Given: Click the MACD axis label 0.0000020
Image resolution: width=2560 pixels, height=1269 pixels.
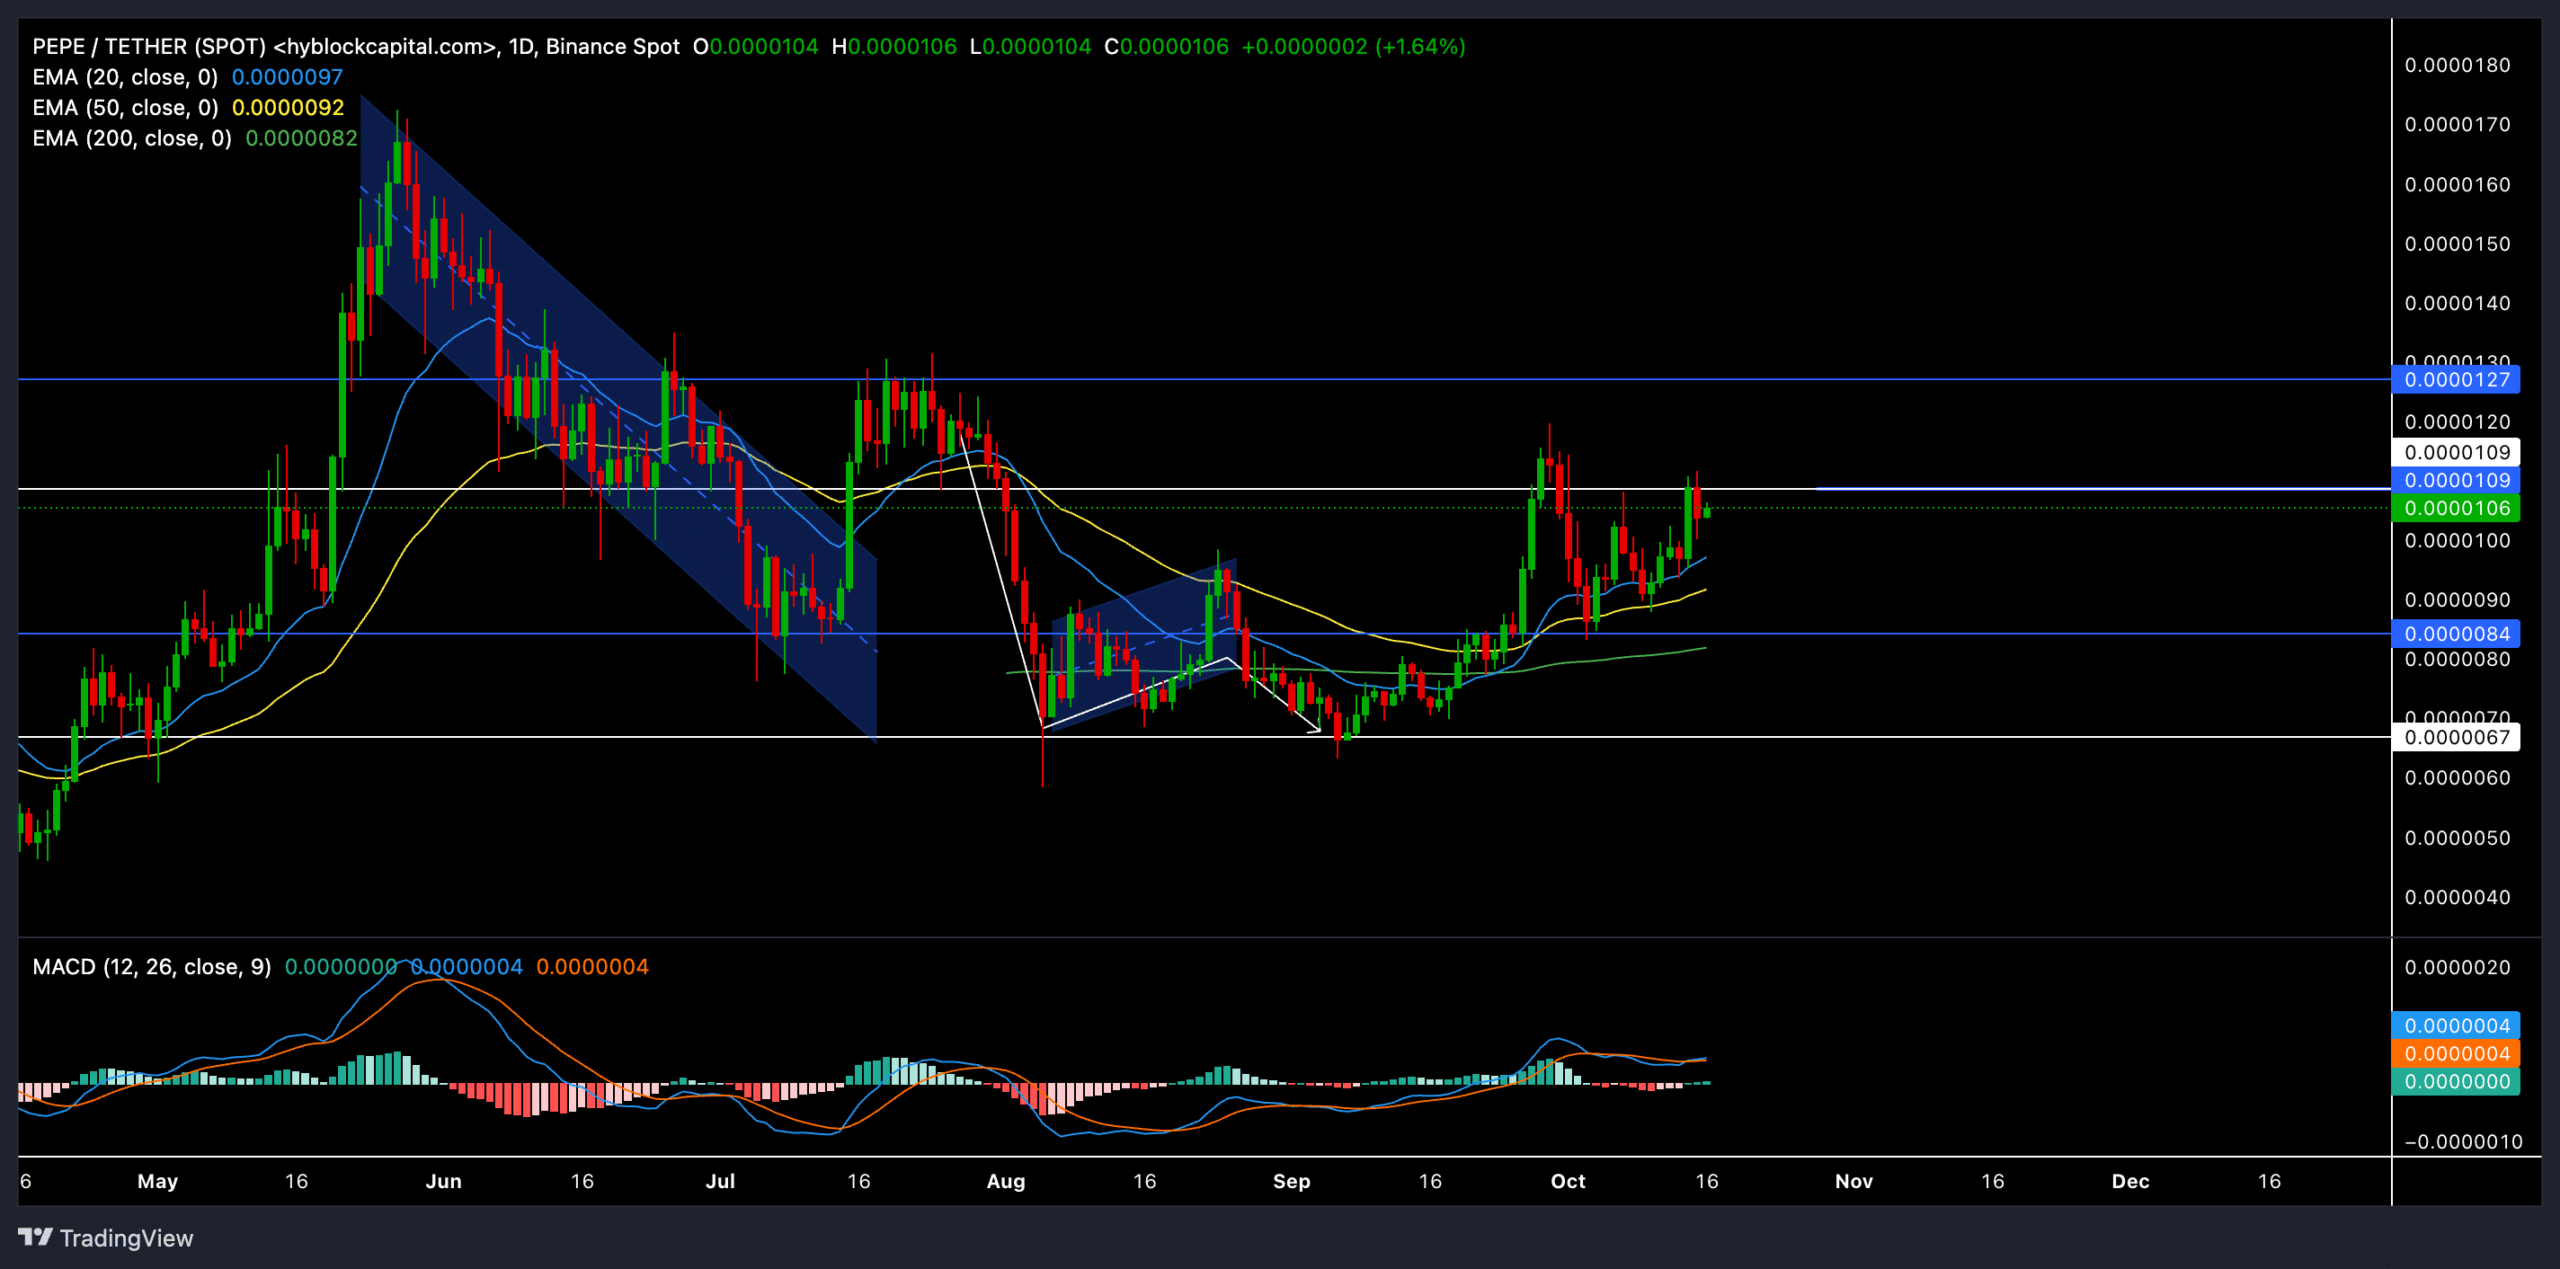Looking at the screenshot, I should point(2457,967).
